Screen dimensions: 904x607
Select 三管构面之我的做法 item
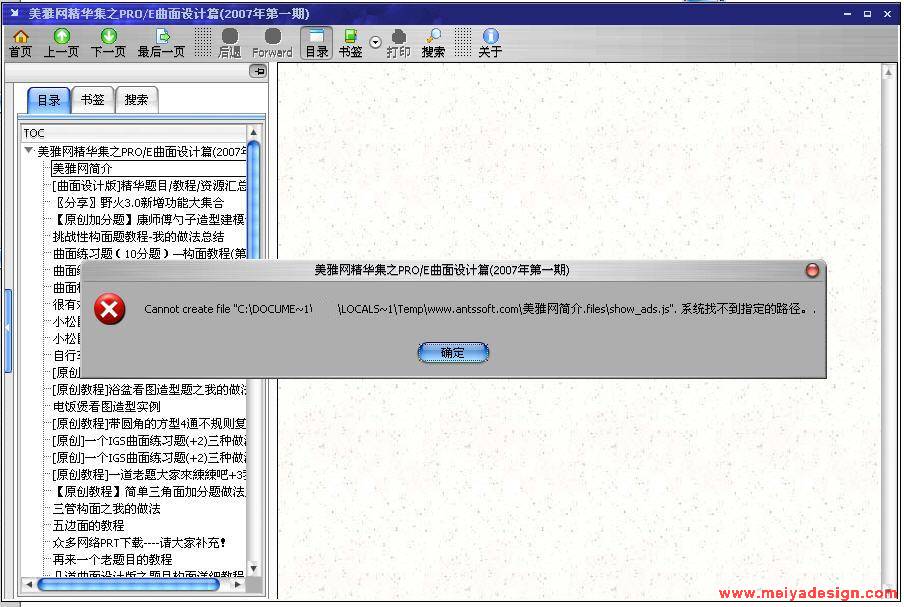tap(107, 508)
